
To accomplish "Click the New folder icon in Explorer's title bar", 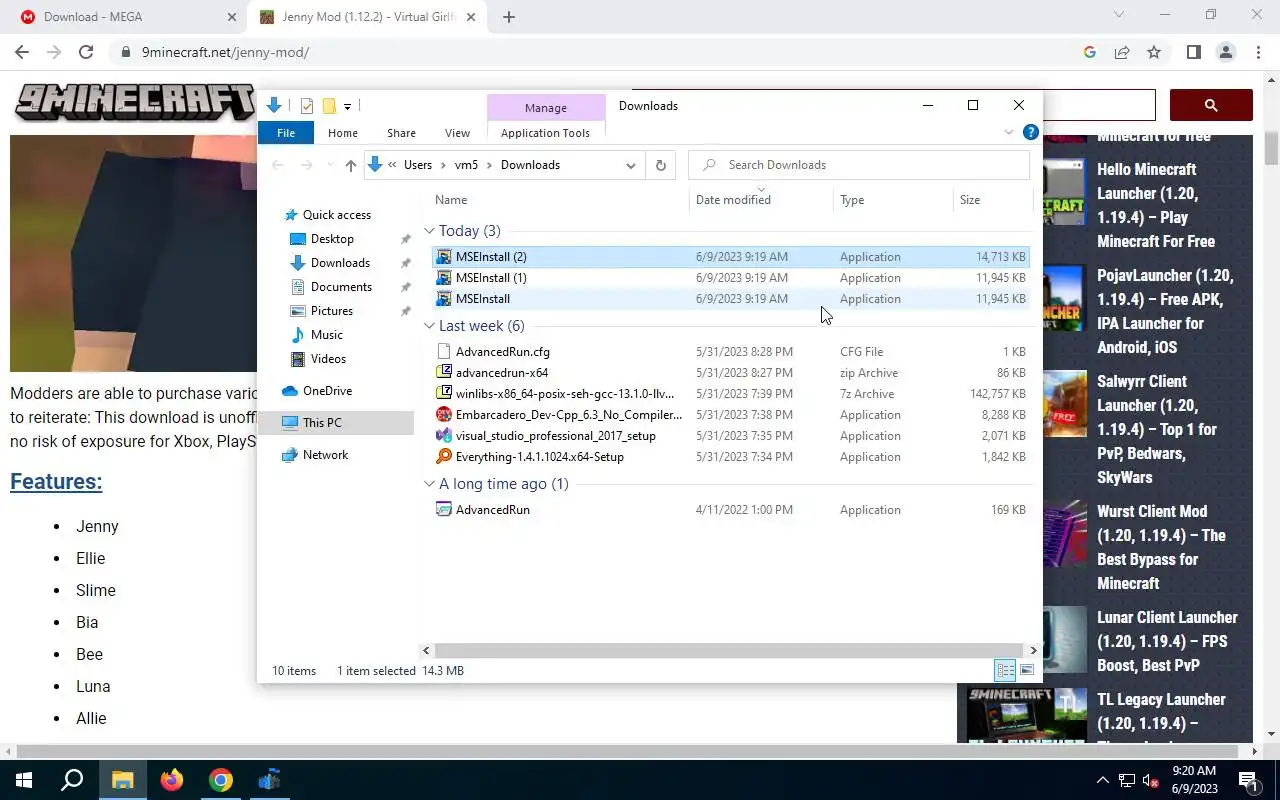I will [328, 106].
